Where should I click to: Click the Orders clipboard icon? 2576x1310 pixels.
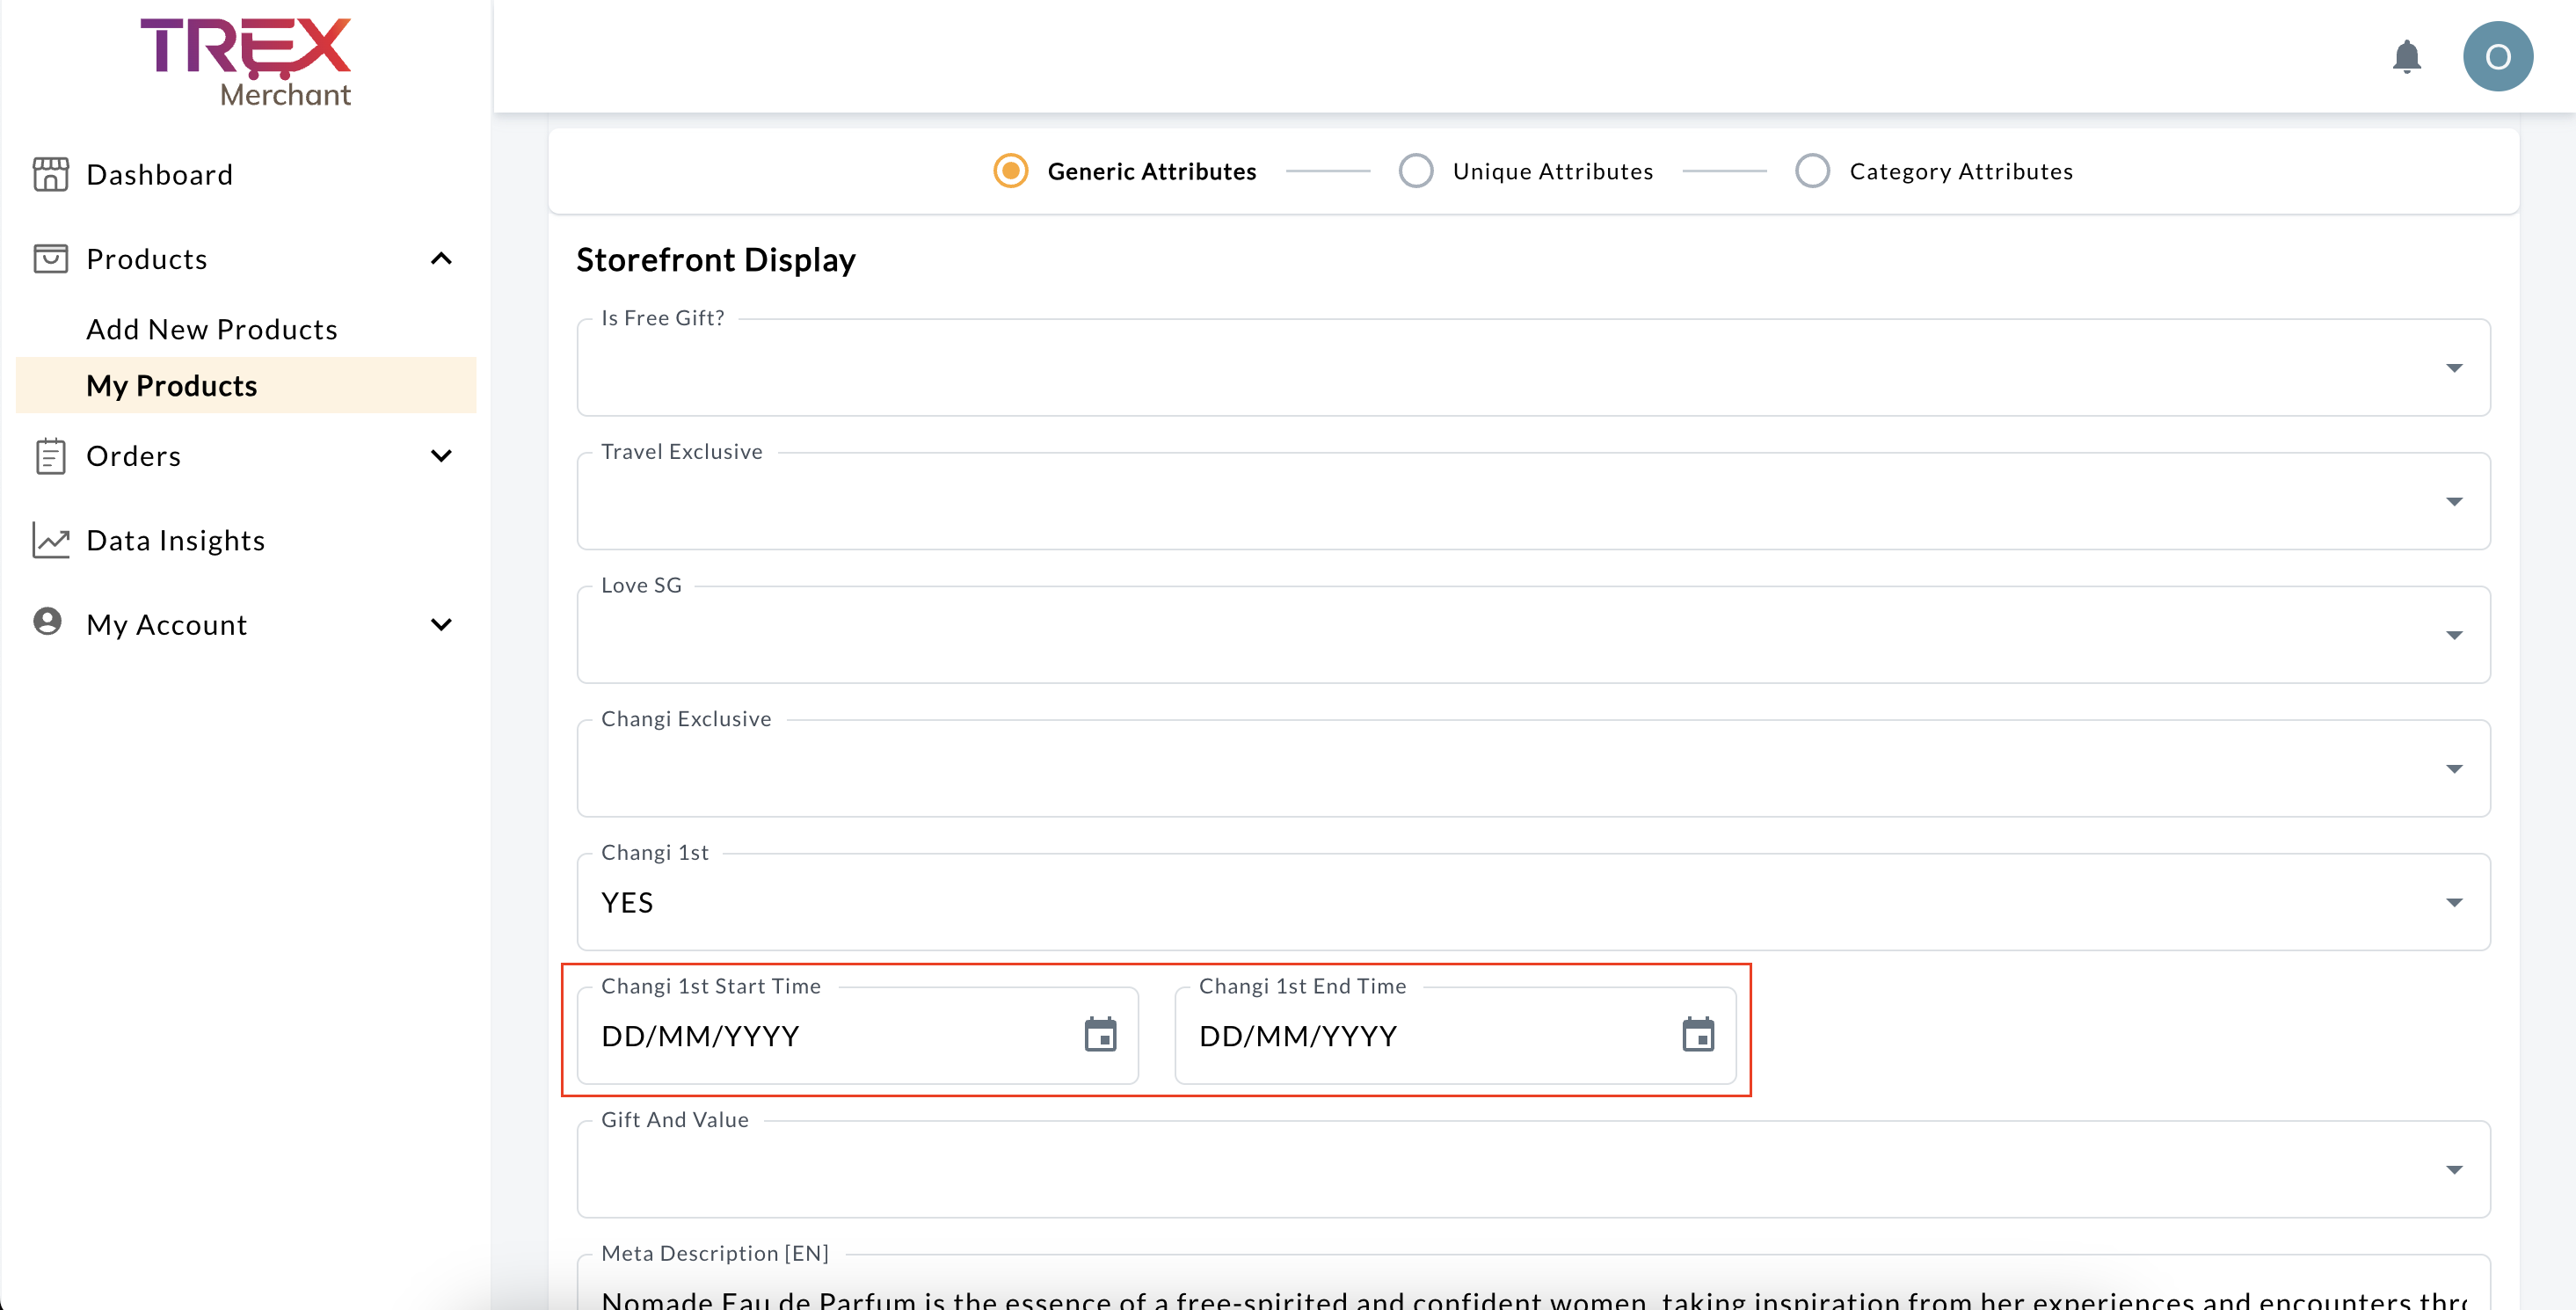pos(50,456)
